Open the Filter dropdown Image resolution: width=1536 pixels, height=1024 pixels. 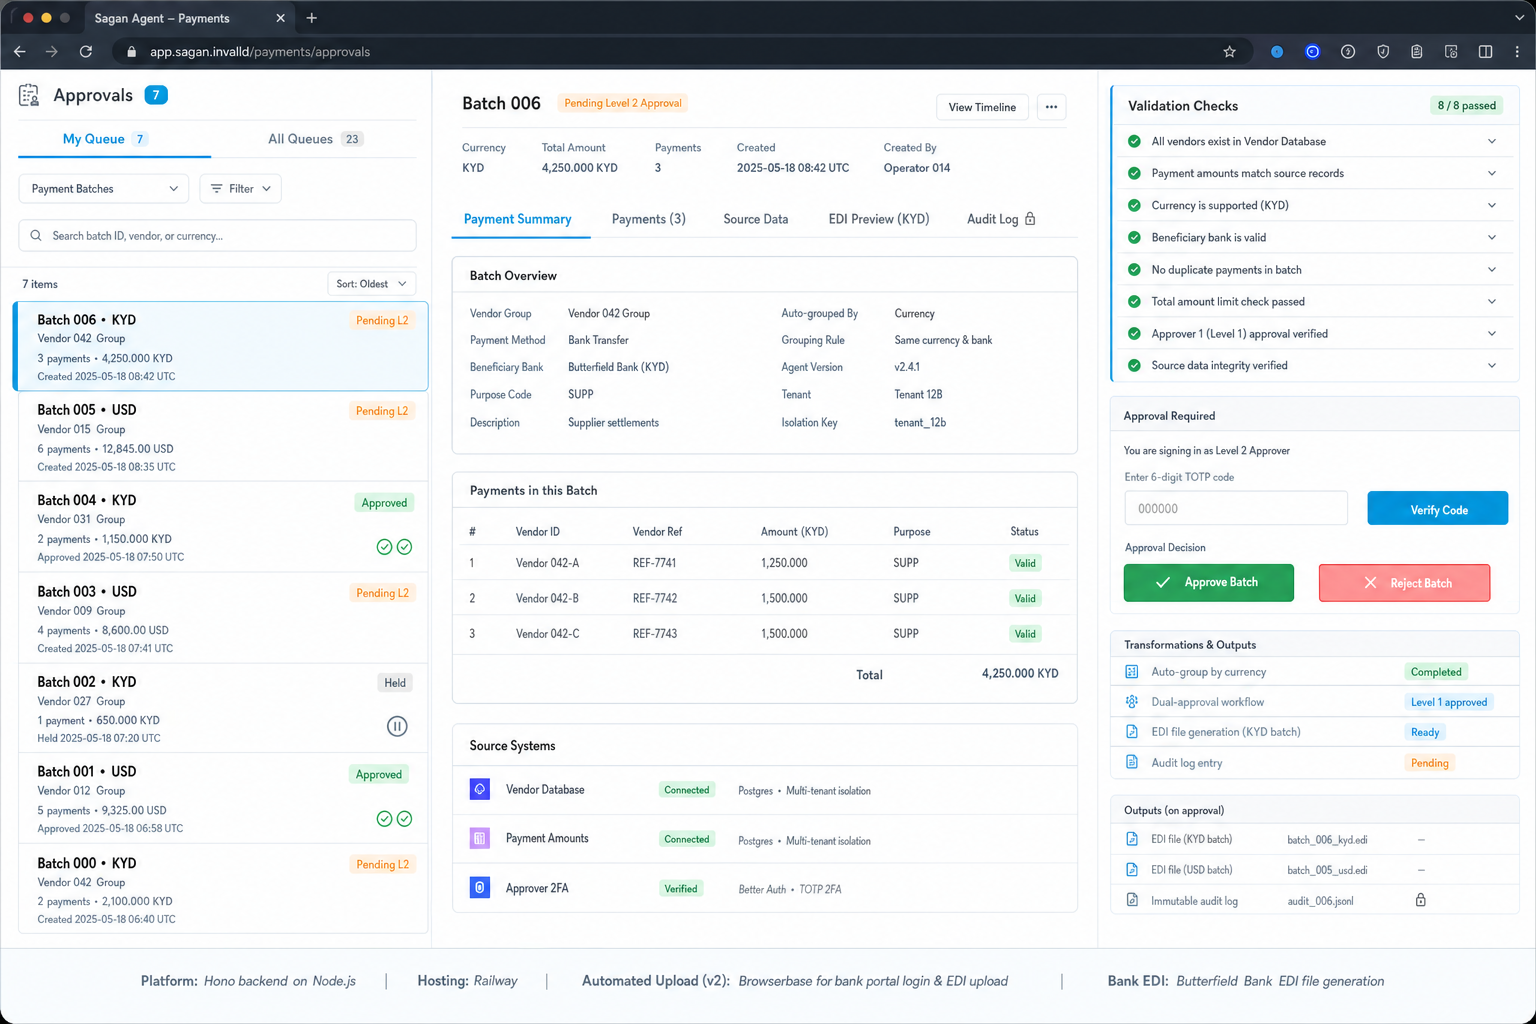point(240,188)
